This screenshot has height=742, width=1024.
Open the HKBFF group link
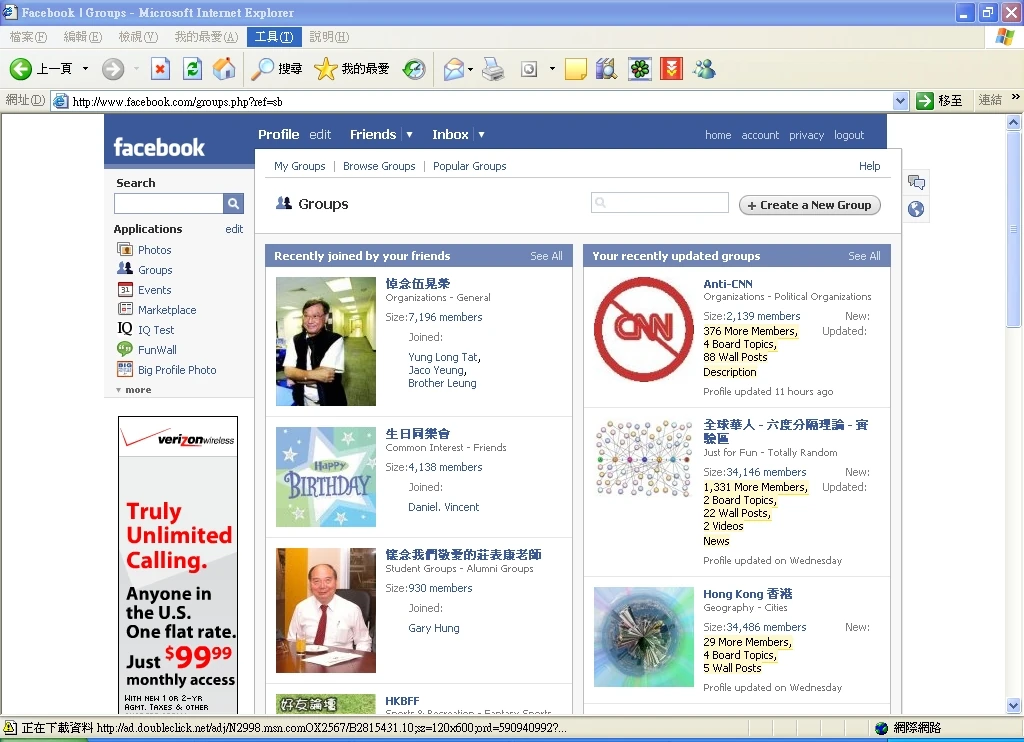402,701
